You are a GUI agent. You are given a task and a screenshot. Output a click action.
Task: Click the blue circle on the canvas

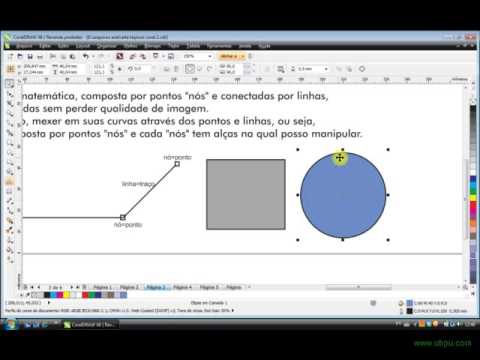[343, 196]
